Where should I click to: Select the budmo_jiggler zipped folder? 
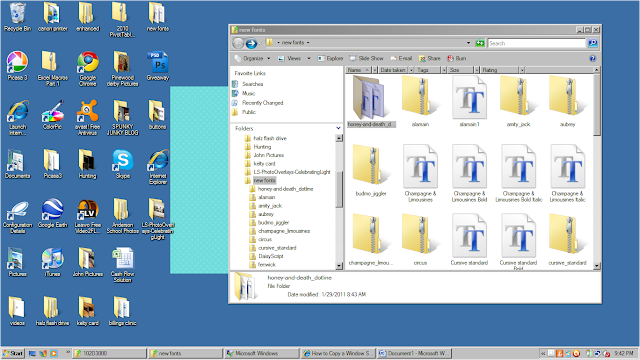coord(371,171)
